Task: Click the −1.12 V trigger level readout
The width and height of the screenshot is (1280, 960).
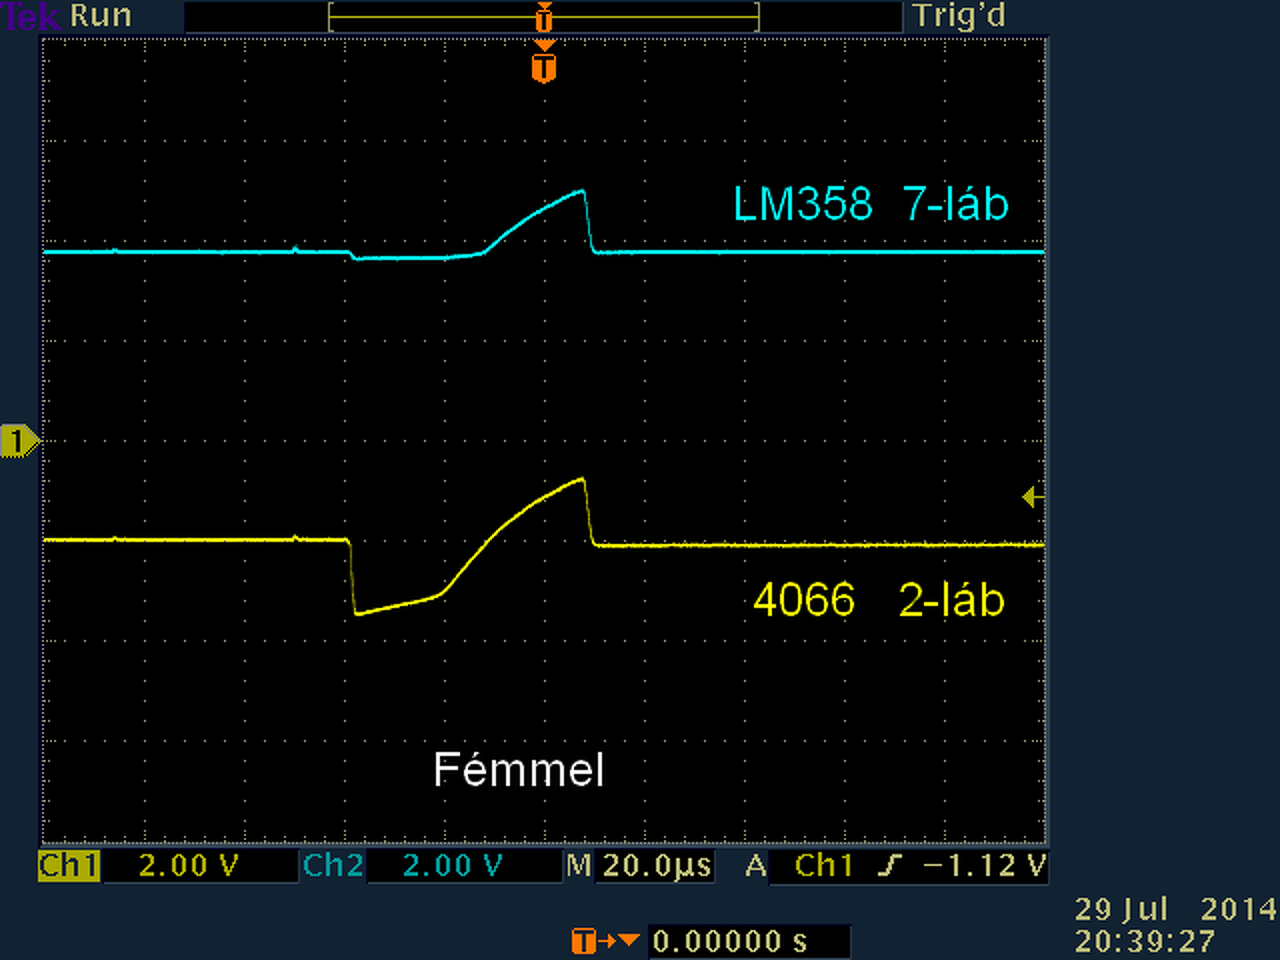Action: click(x=985, y=865)
